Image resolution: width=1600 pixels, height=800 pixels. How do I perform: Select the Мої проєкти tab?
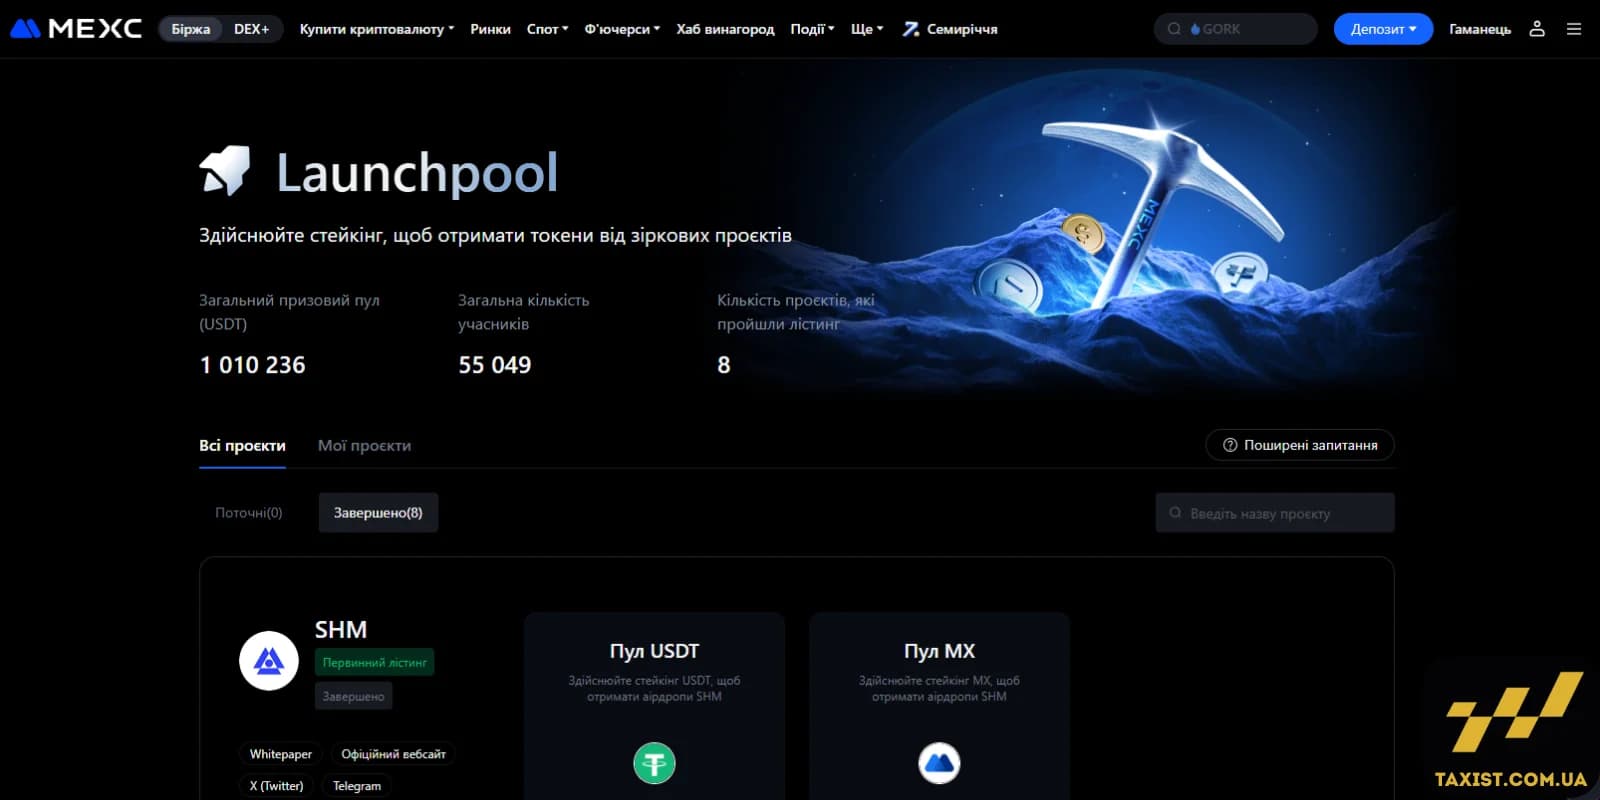point(364,446)
